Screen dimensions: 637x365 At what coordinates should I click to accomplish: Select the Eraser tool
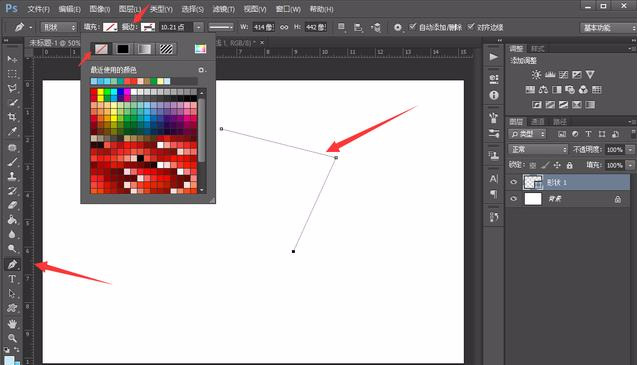coord(12,205)
